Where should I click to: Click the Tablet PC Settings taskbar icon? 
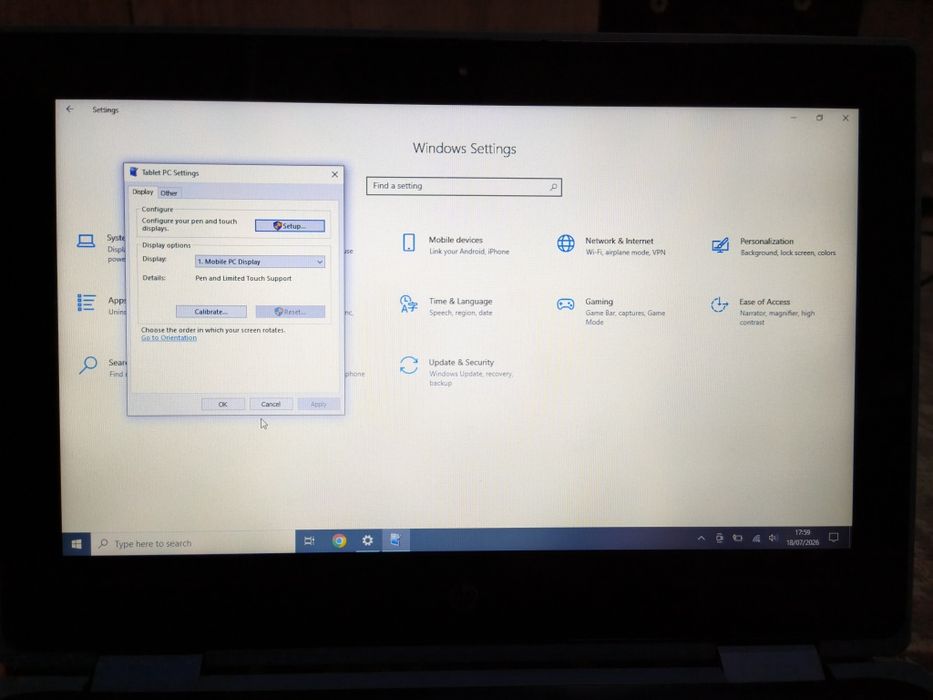click(396, 540)
